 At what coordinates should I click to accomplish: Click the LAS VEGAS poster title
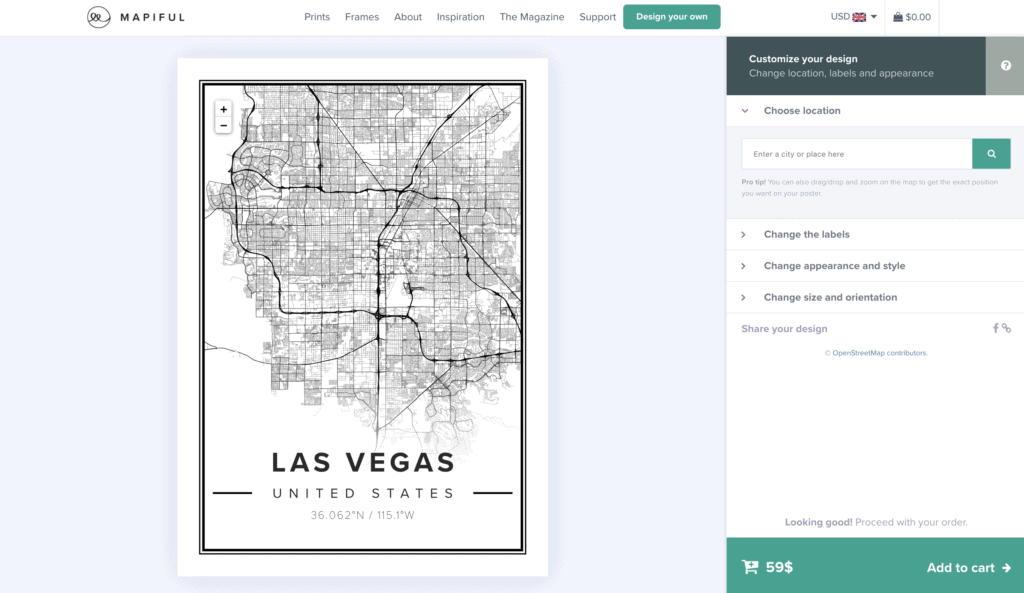pyautogui.click(x=362, y=462)
